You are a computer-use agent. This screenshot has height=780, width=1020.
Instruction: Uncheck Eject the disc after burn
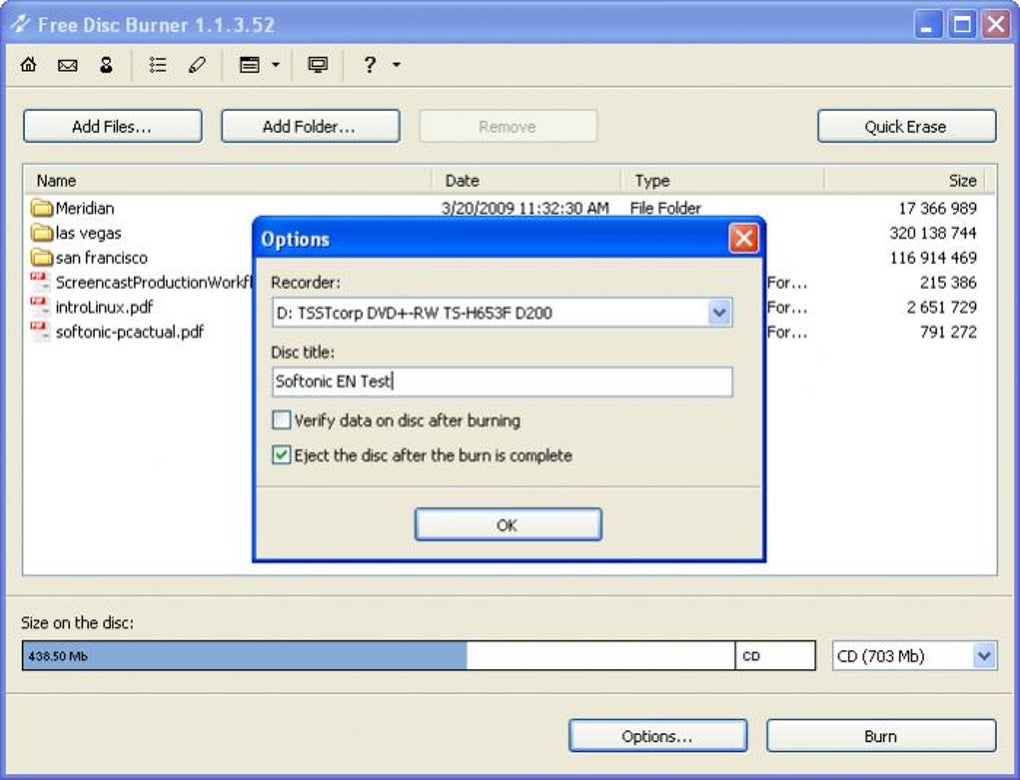click(x=281, y=455)
